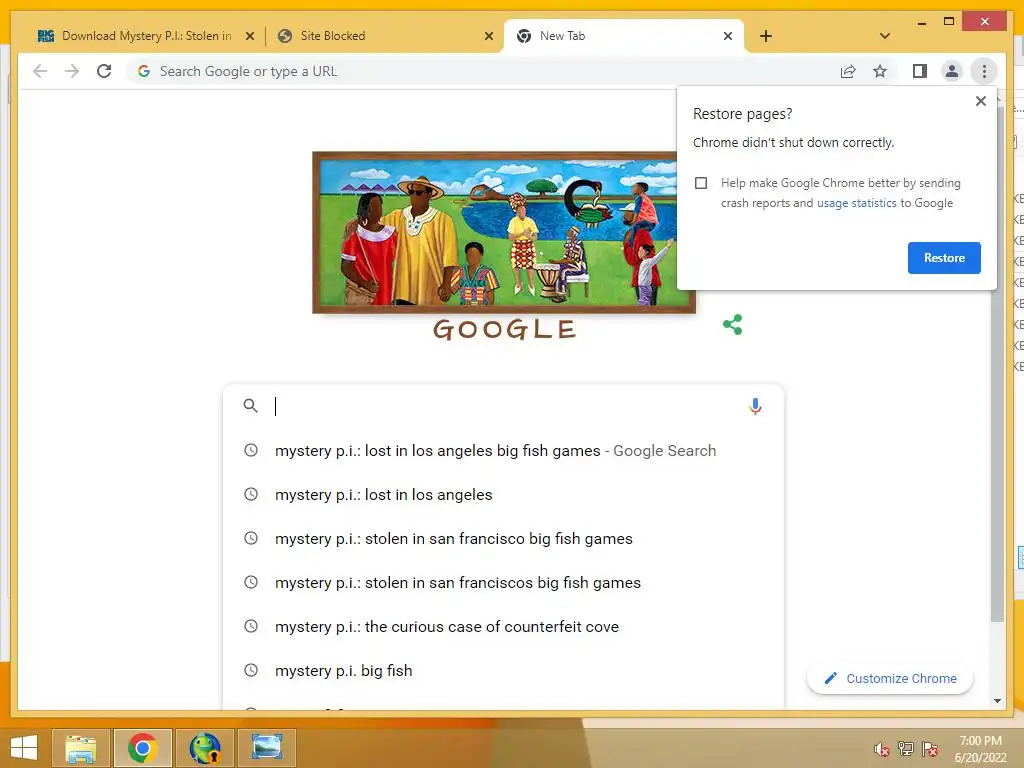
Task: Open the usage statistics link
Action: point(856,203)
